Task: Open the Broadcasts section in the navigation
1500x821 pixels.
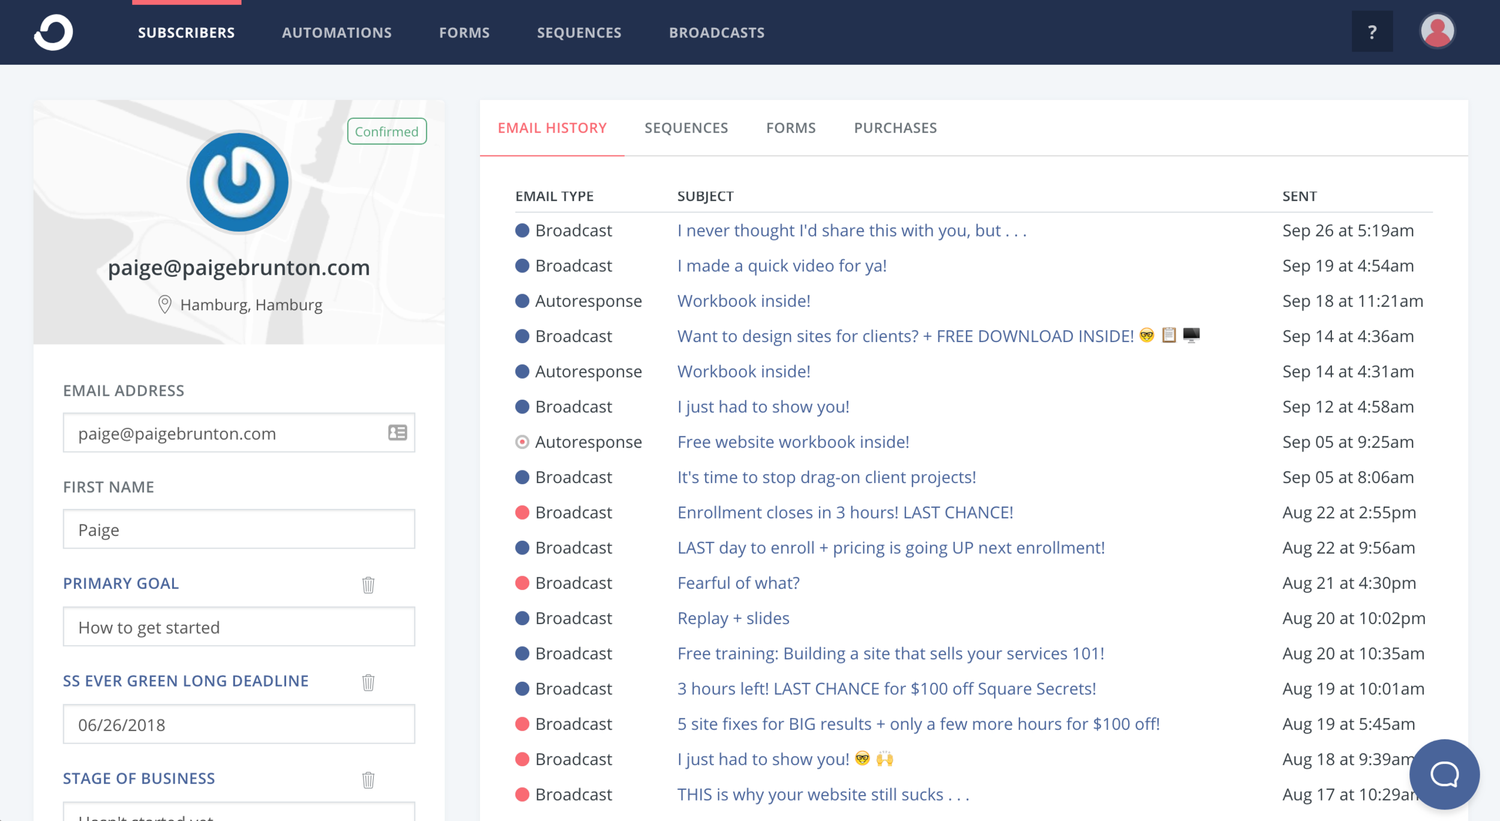Action: pyautogui.click(x=716, y=32)
